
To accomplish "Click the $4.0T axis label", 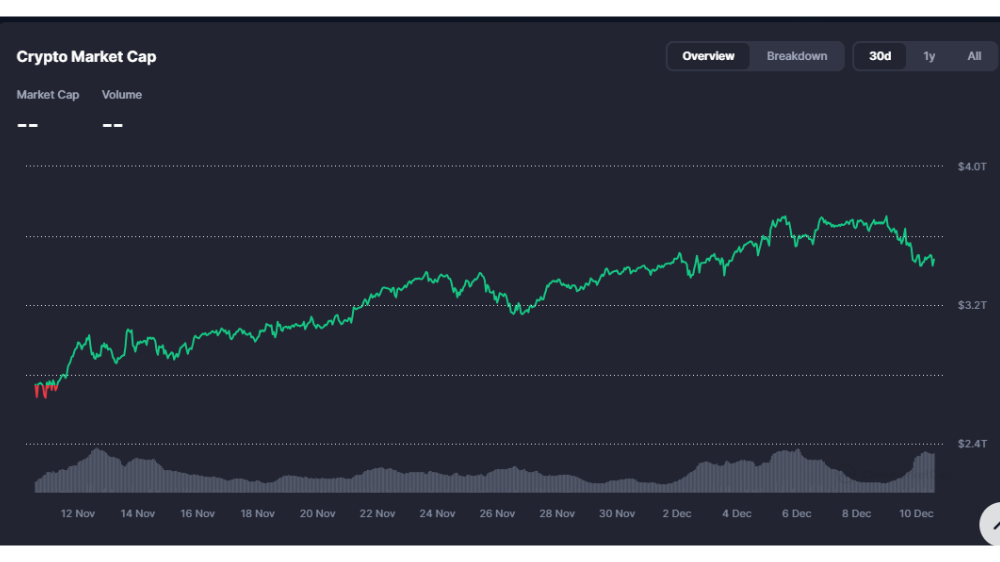I will pyautogui.click(x=972, y=166).
